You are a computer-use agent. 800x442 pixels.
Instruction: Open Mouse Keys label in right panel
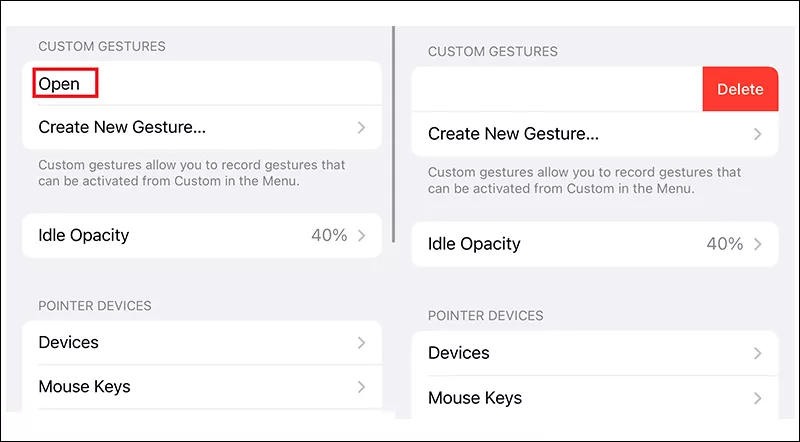click(475, 397)
